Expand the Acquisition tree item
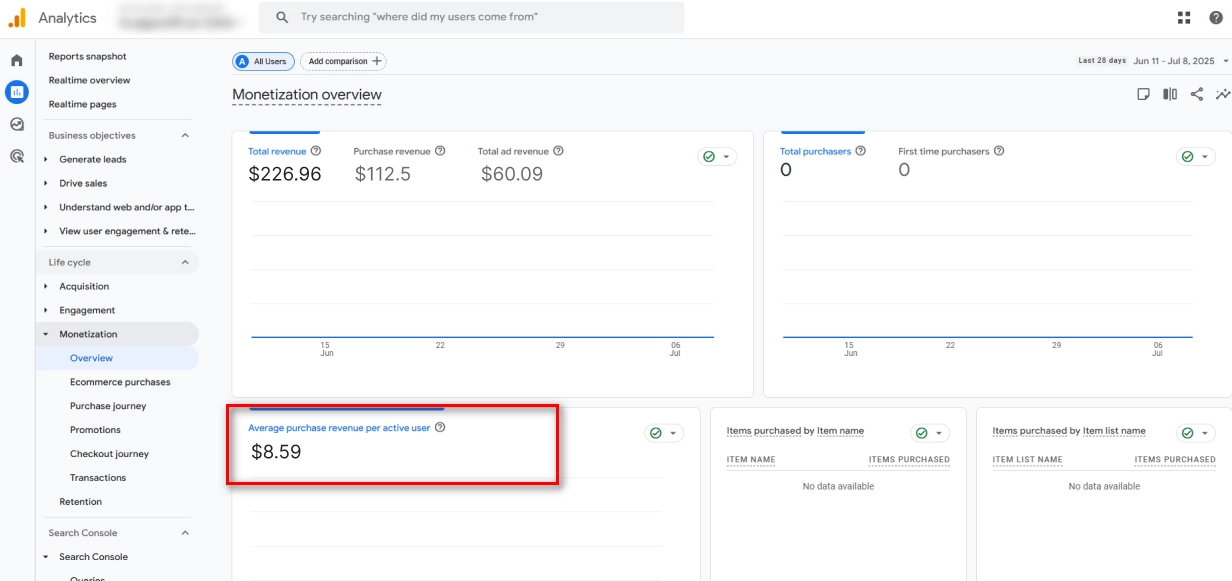1232x581 pixels. [46, 287]
